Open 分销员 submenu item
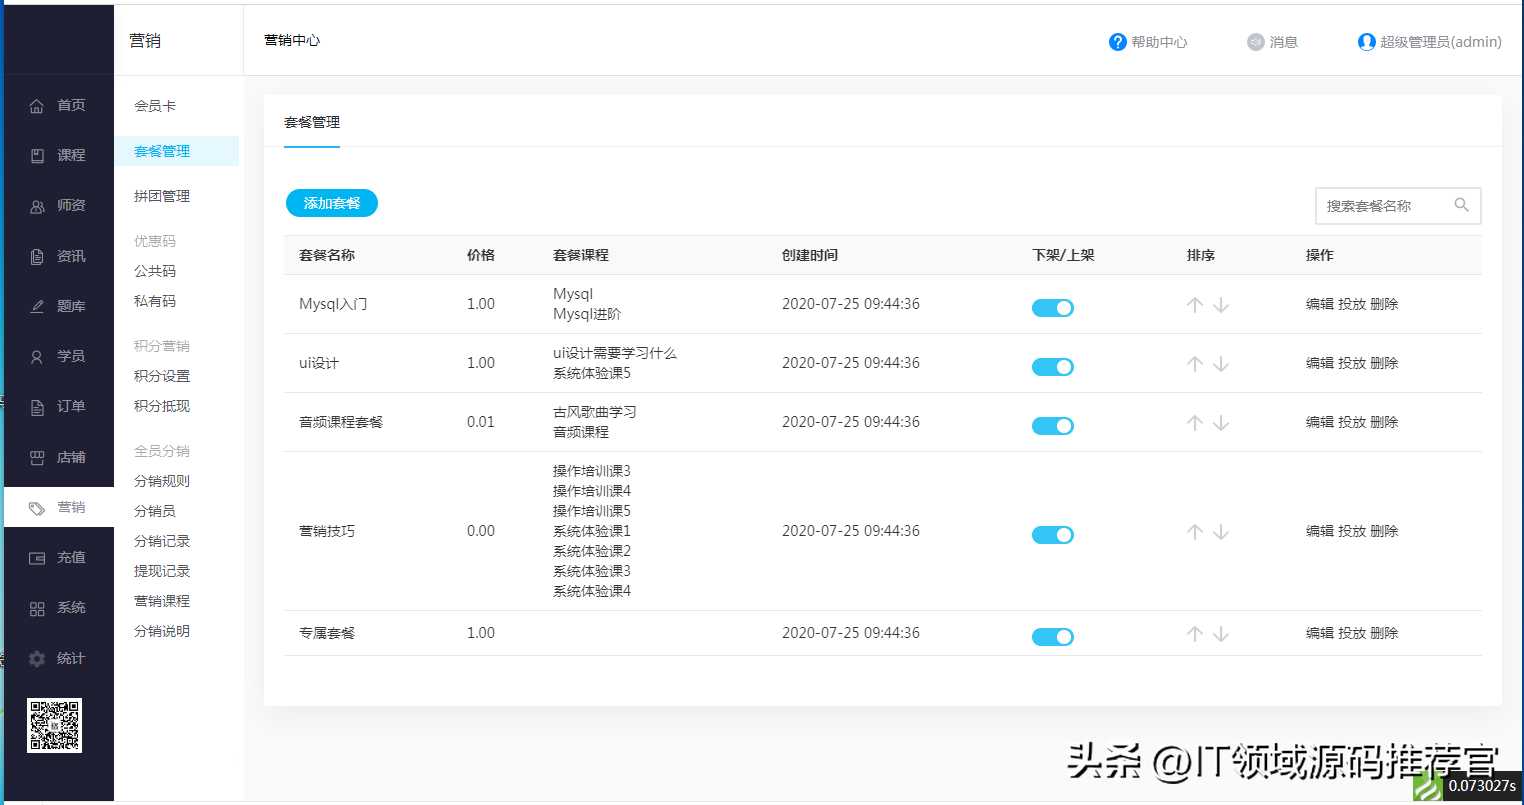This screenshot has height=805, width=1524. click(x=155, y=511)
